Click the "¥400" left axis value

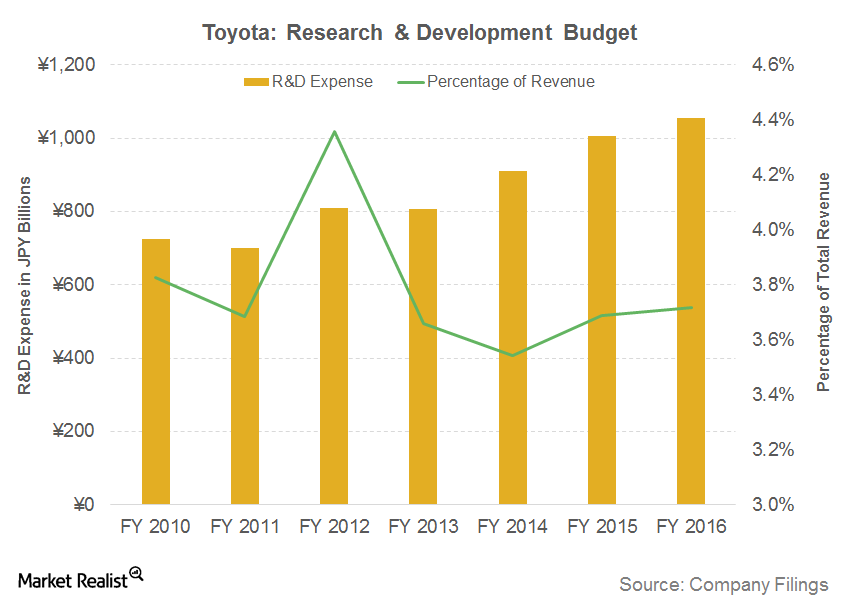(x=73, y=358)
